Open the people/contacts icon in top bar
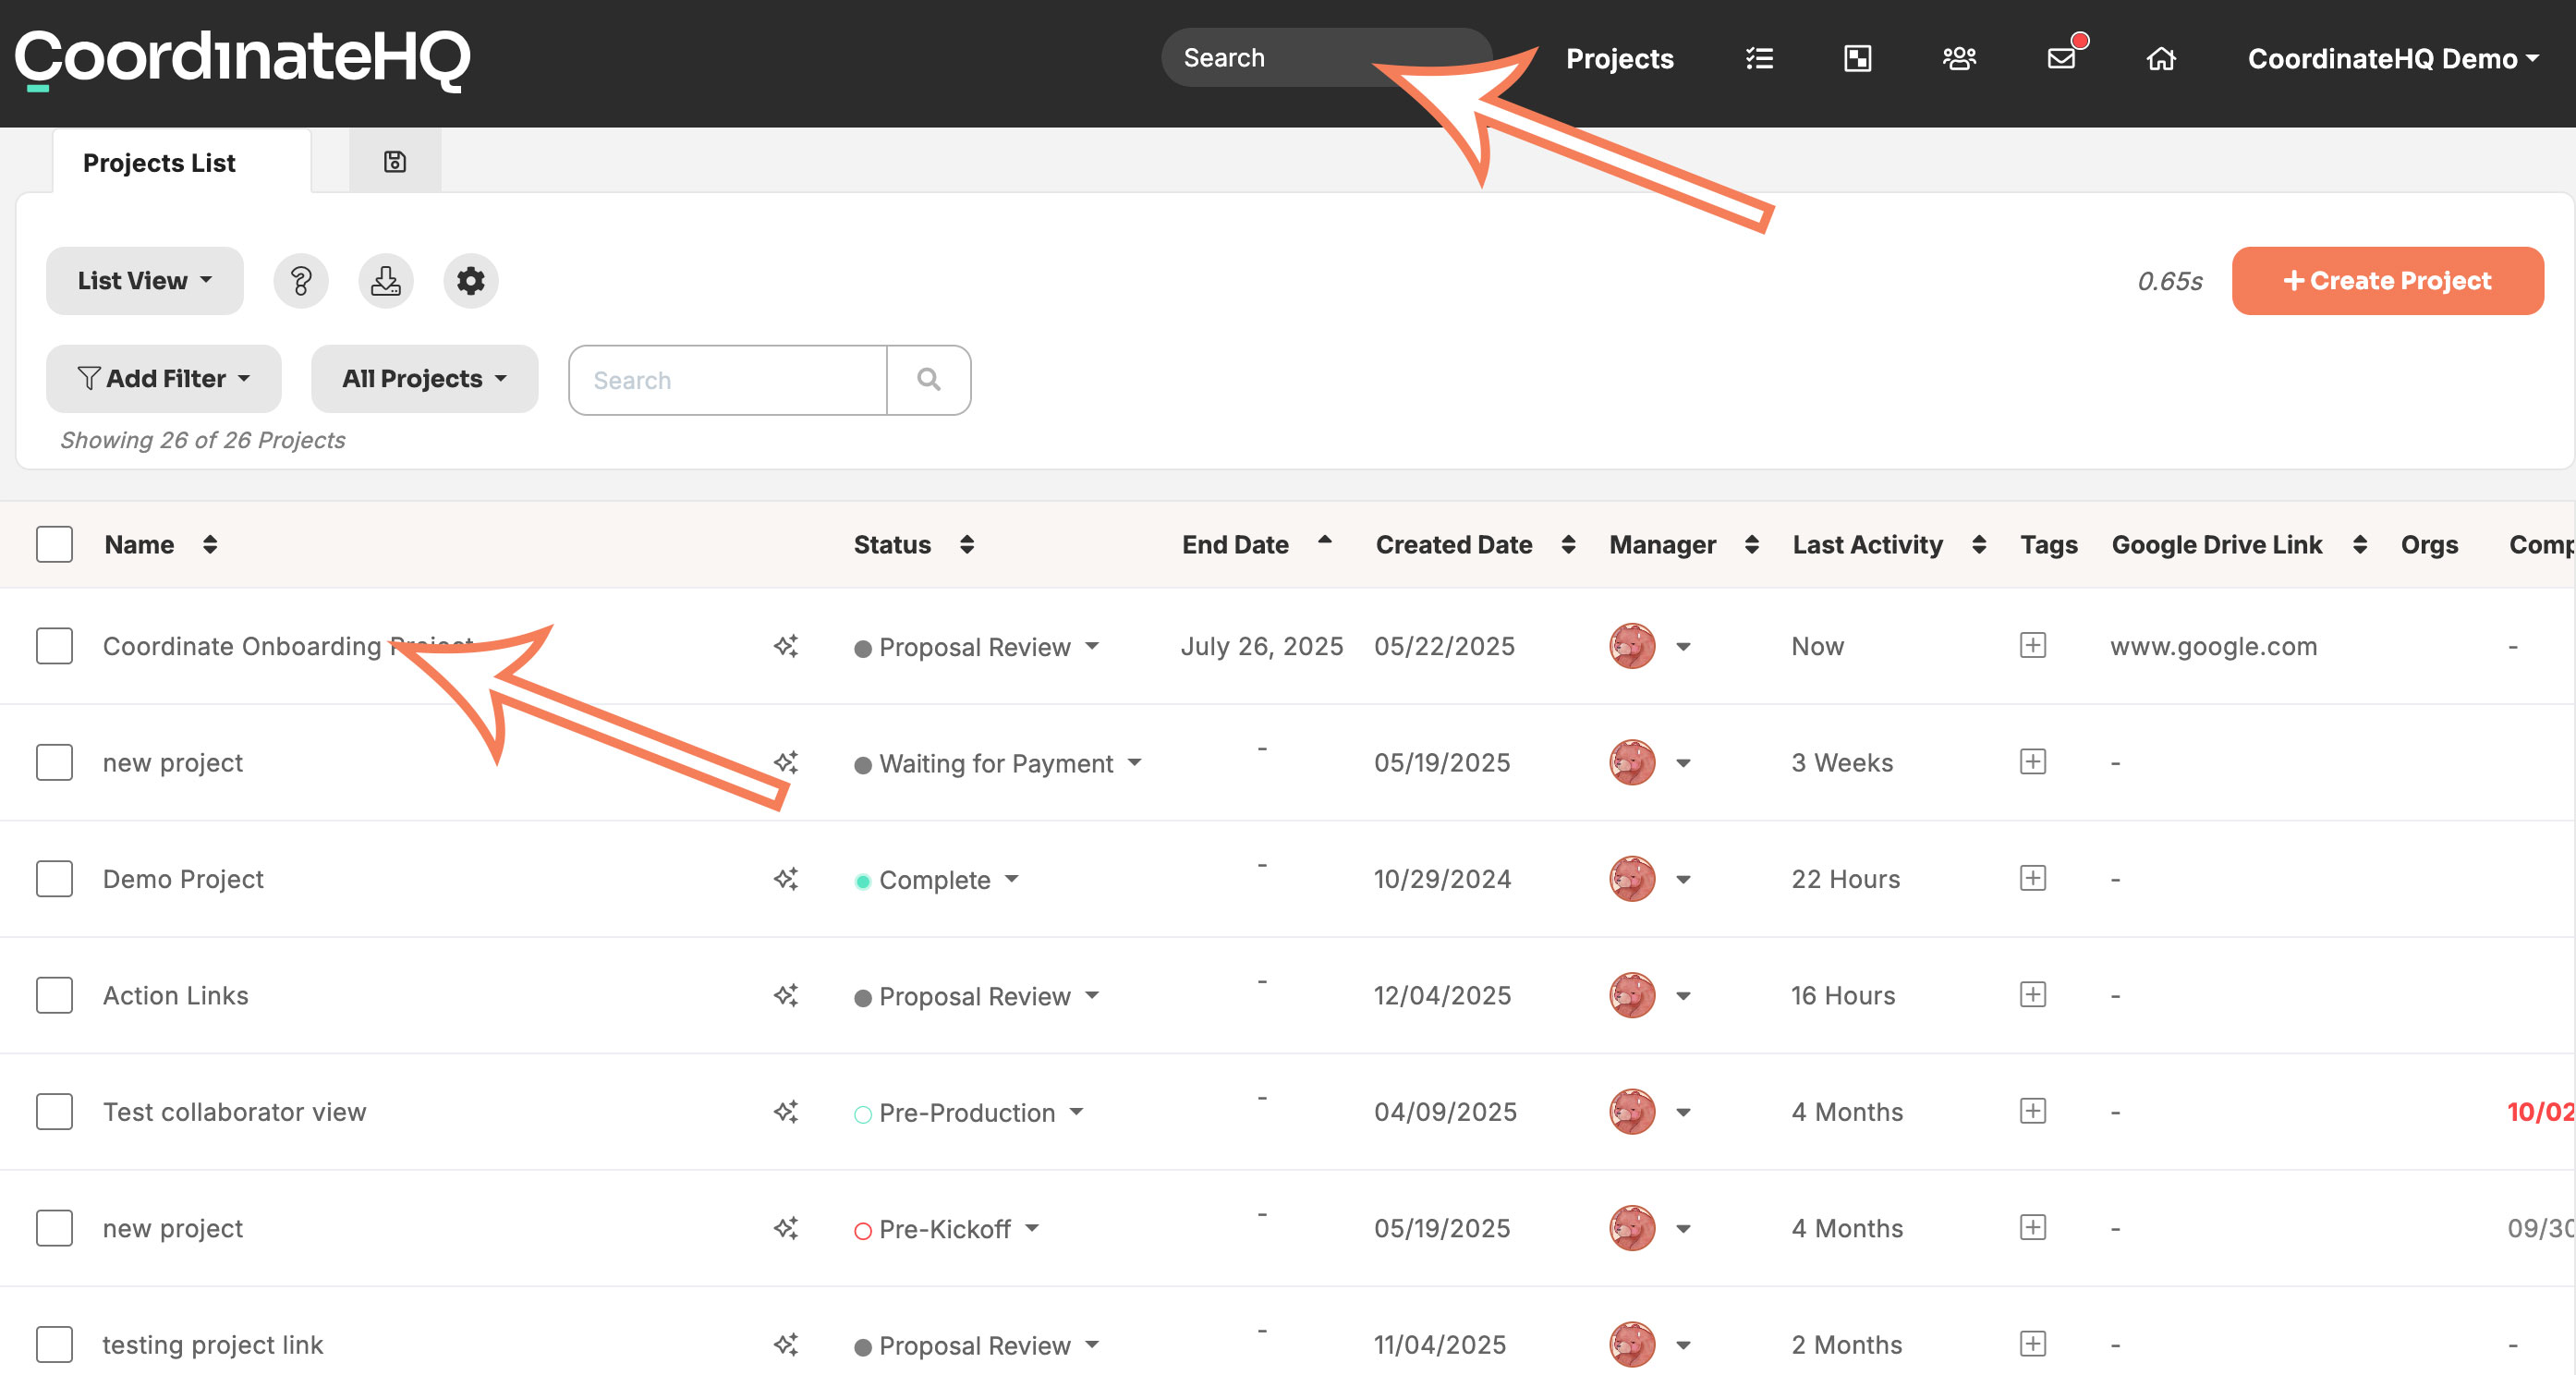This screenshot has height=1375, width=2576. pyautogui.click(x=1959, y=59)
